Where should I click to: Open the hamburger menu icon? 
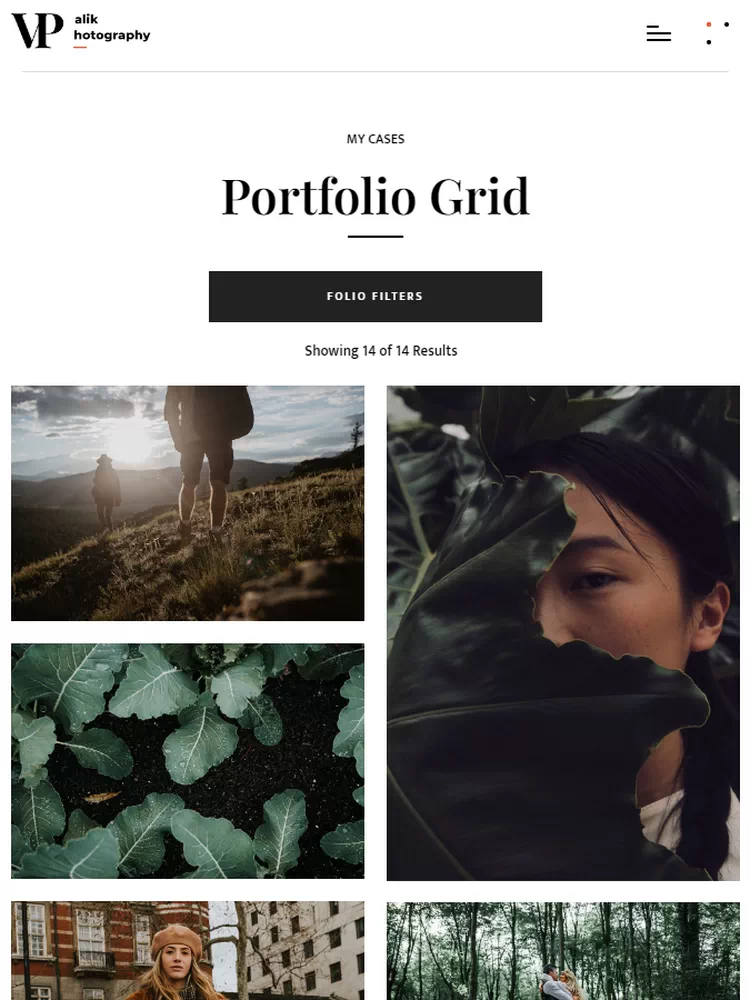click(658, 33)
